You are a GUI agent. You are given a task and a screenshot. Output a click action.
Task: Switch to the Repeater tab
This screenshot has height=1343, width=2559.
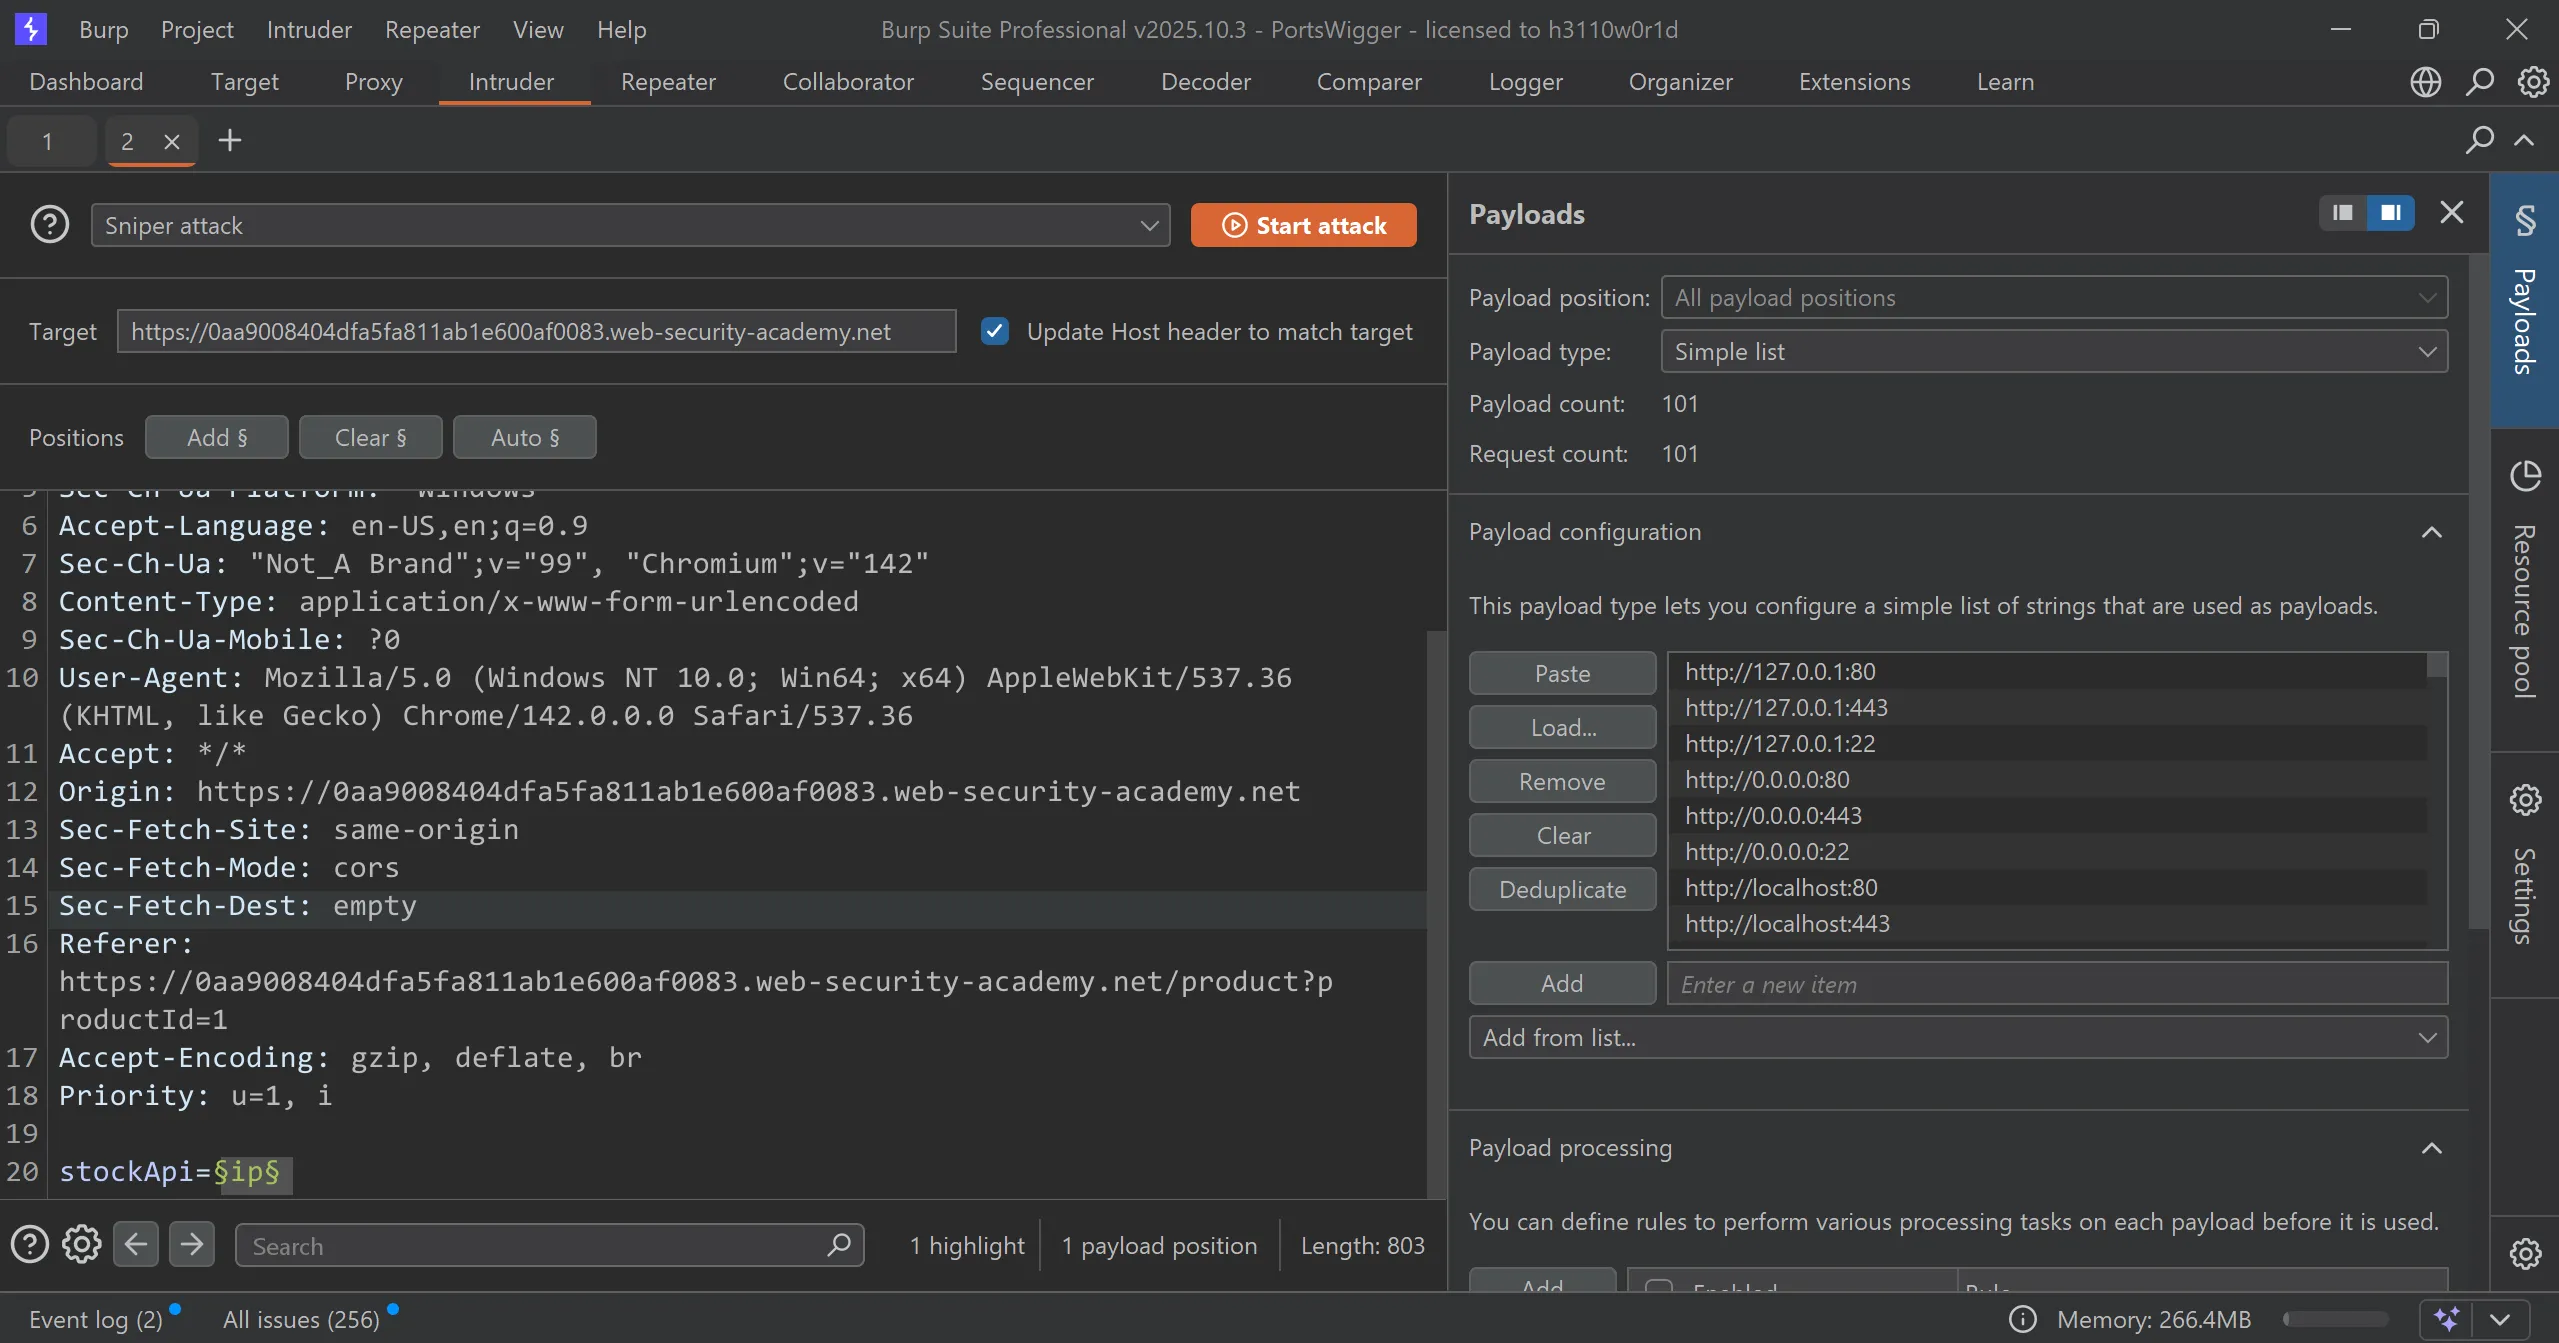click(668, 82)
